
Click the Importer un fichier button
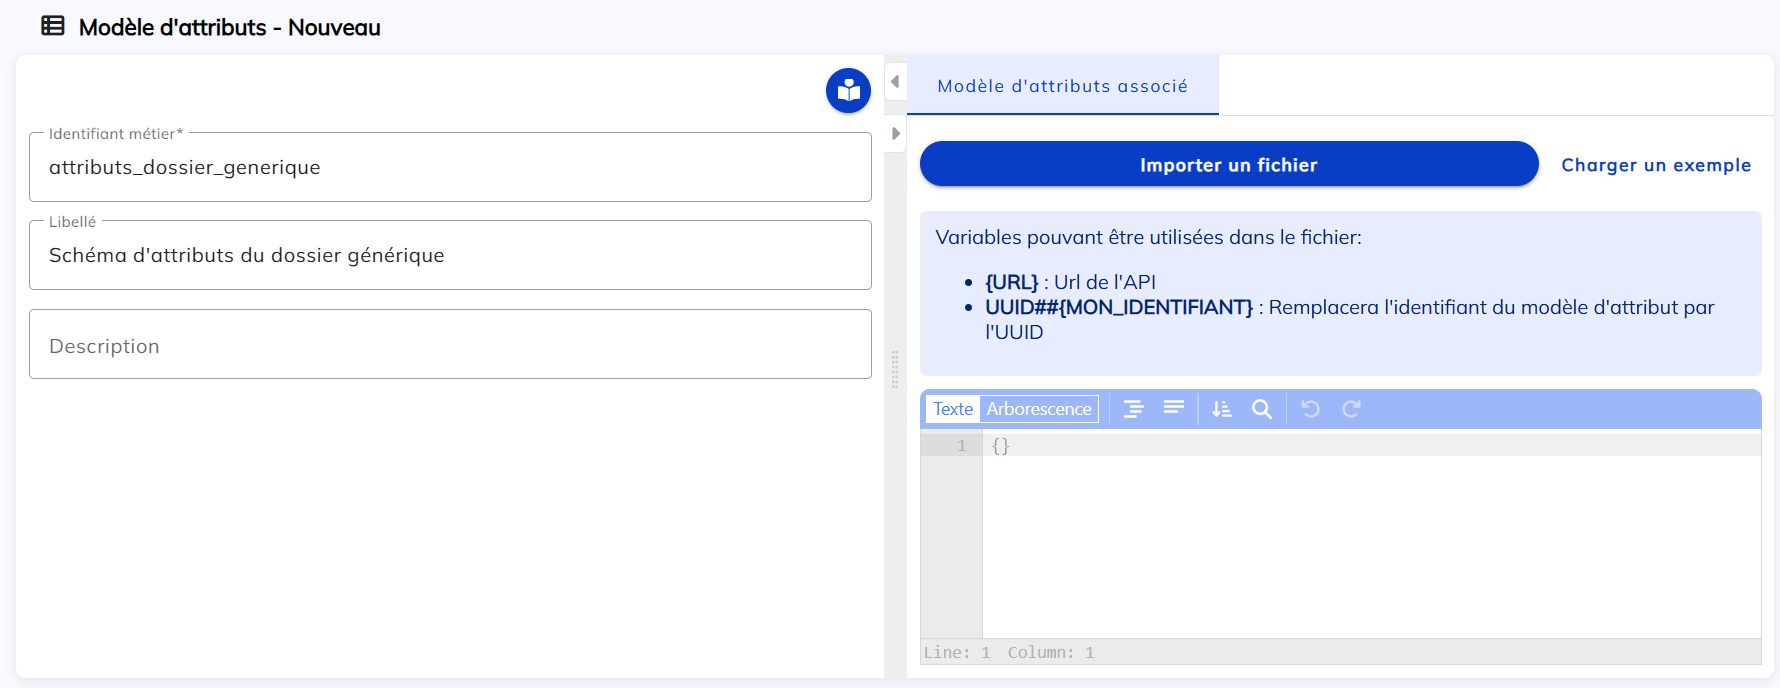pos(1228,164)
